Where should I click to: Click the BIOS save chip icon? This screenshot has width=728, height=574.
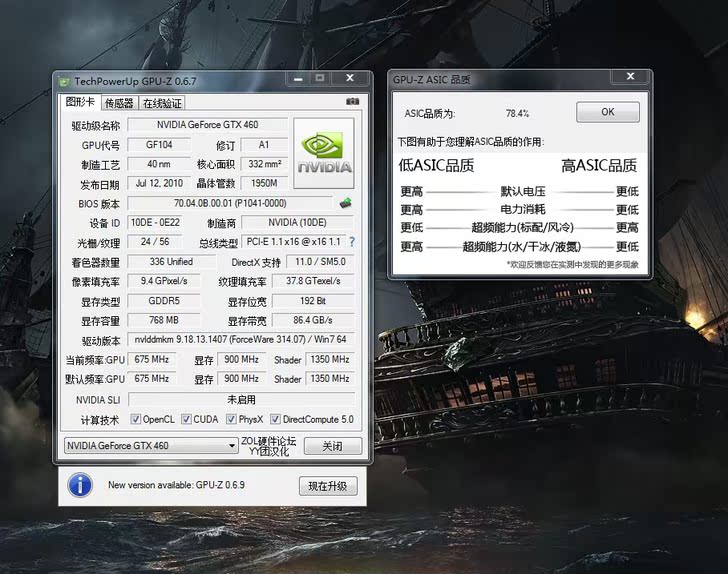[x=345, y=203]
